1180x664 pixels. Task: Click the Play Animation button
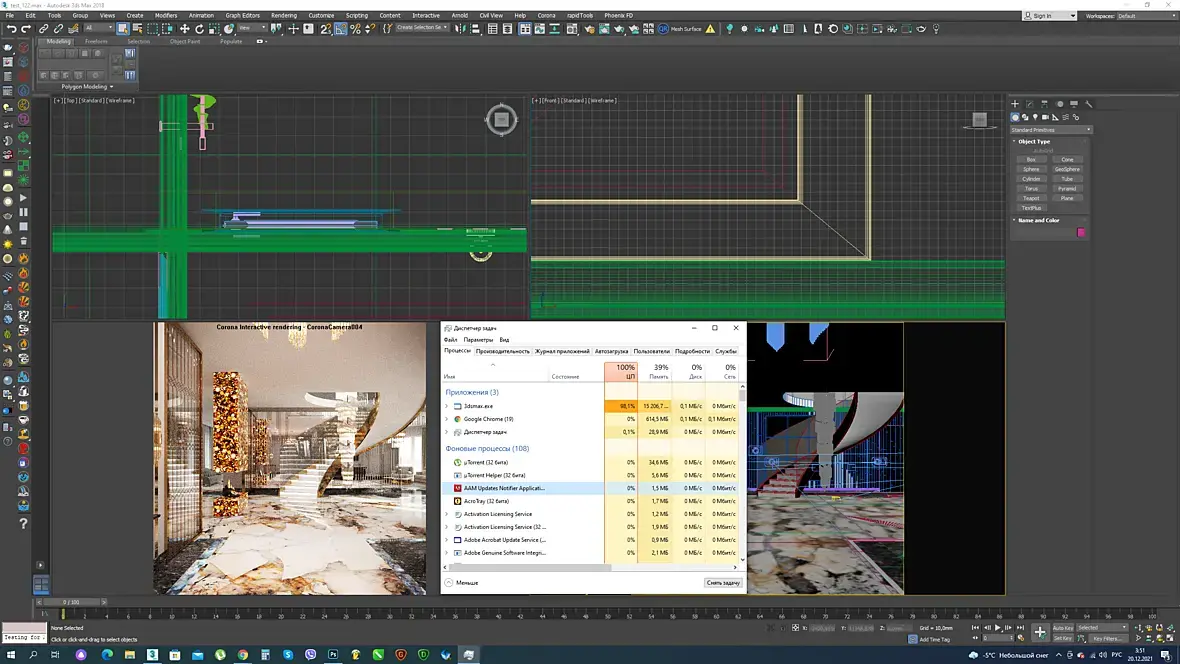point(997,628)
